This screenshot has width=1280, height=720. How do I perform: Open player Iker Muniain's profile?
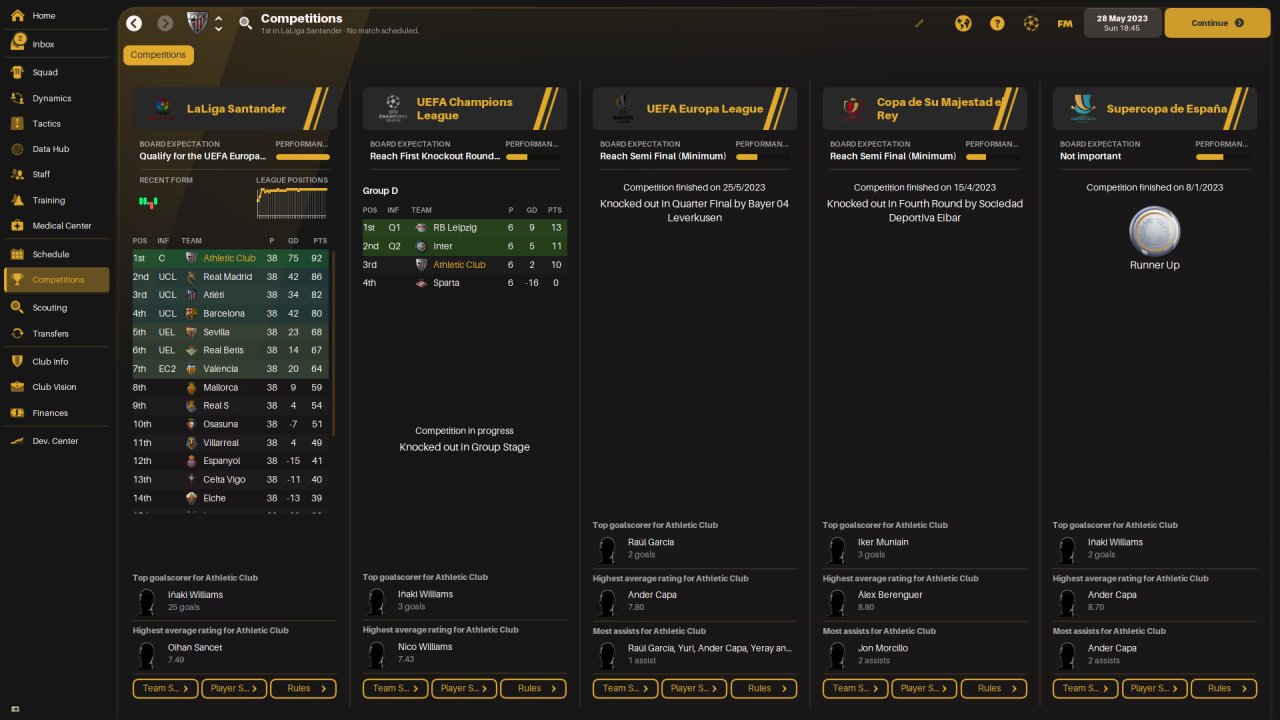883,542
